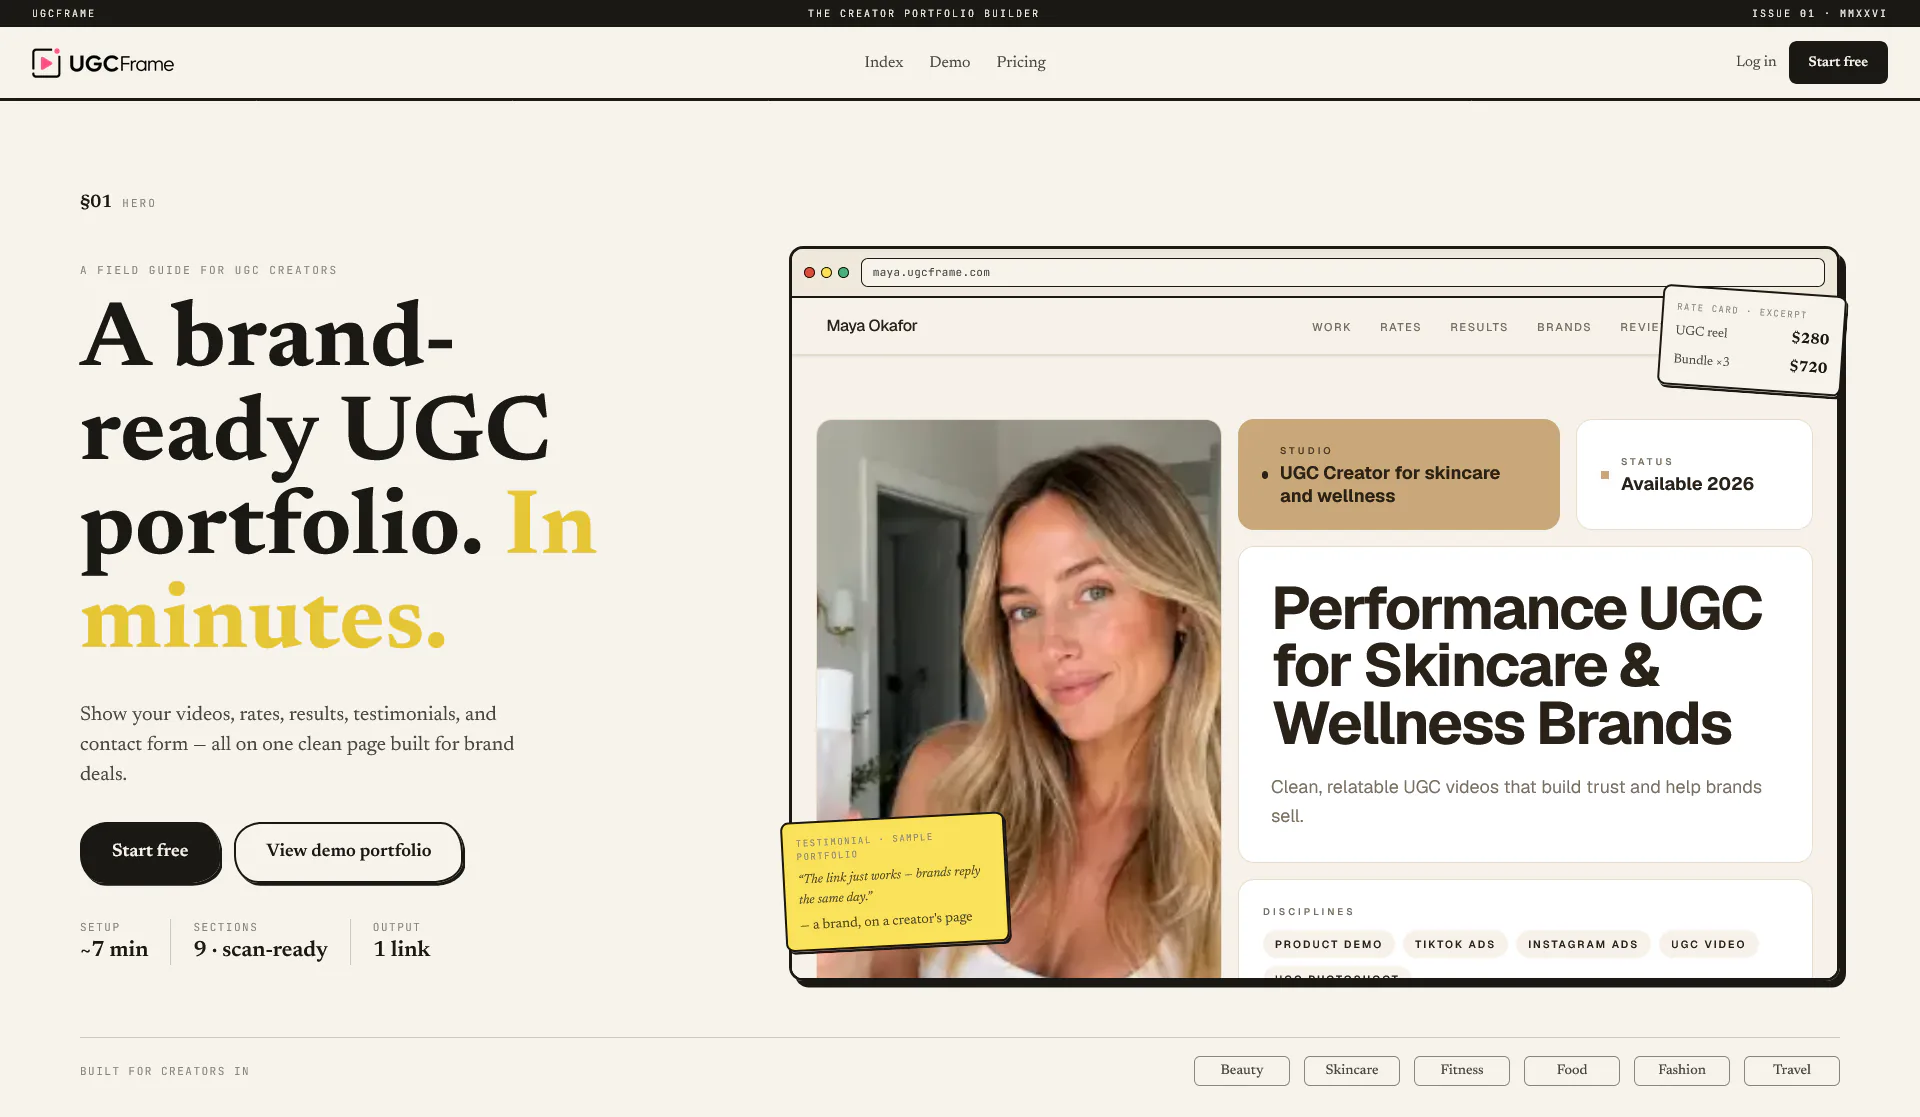Click Start free in the top header

coord(1838,62)
